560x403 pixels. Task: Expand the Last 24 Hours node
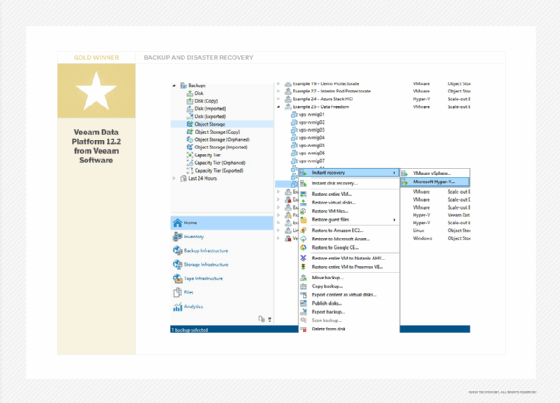click(x=174, y=178)
